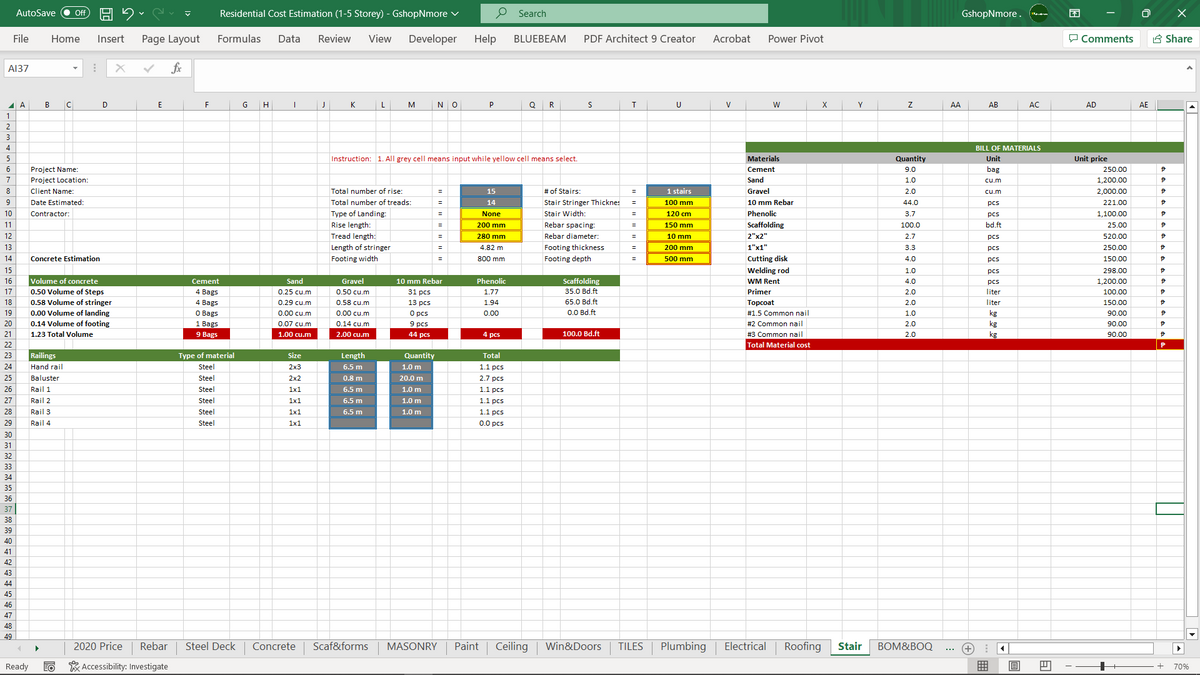The image size is (1200, 675).
Task: Switch to the Insert ribbon tab
Action: [111, 39]
